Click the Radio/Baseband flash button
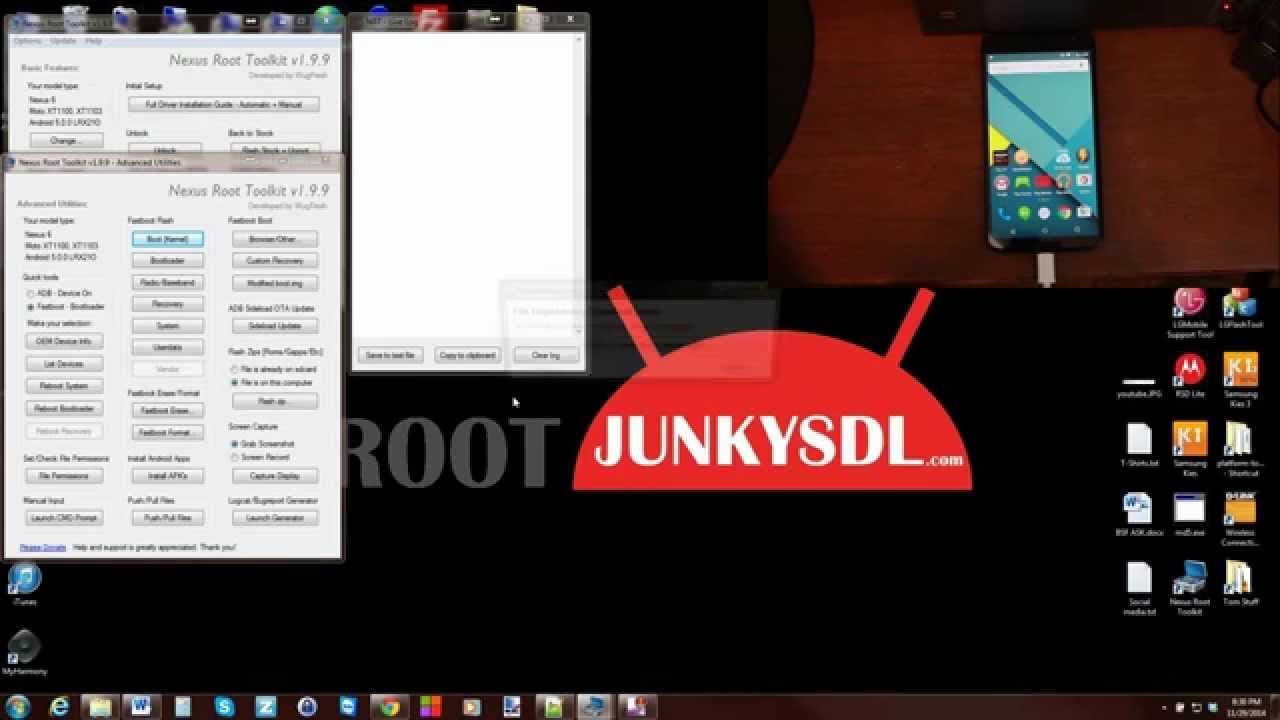This screenshot has width=1280, height=720. 168,283
